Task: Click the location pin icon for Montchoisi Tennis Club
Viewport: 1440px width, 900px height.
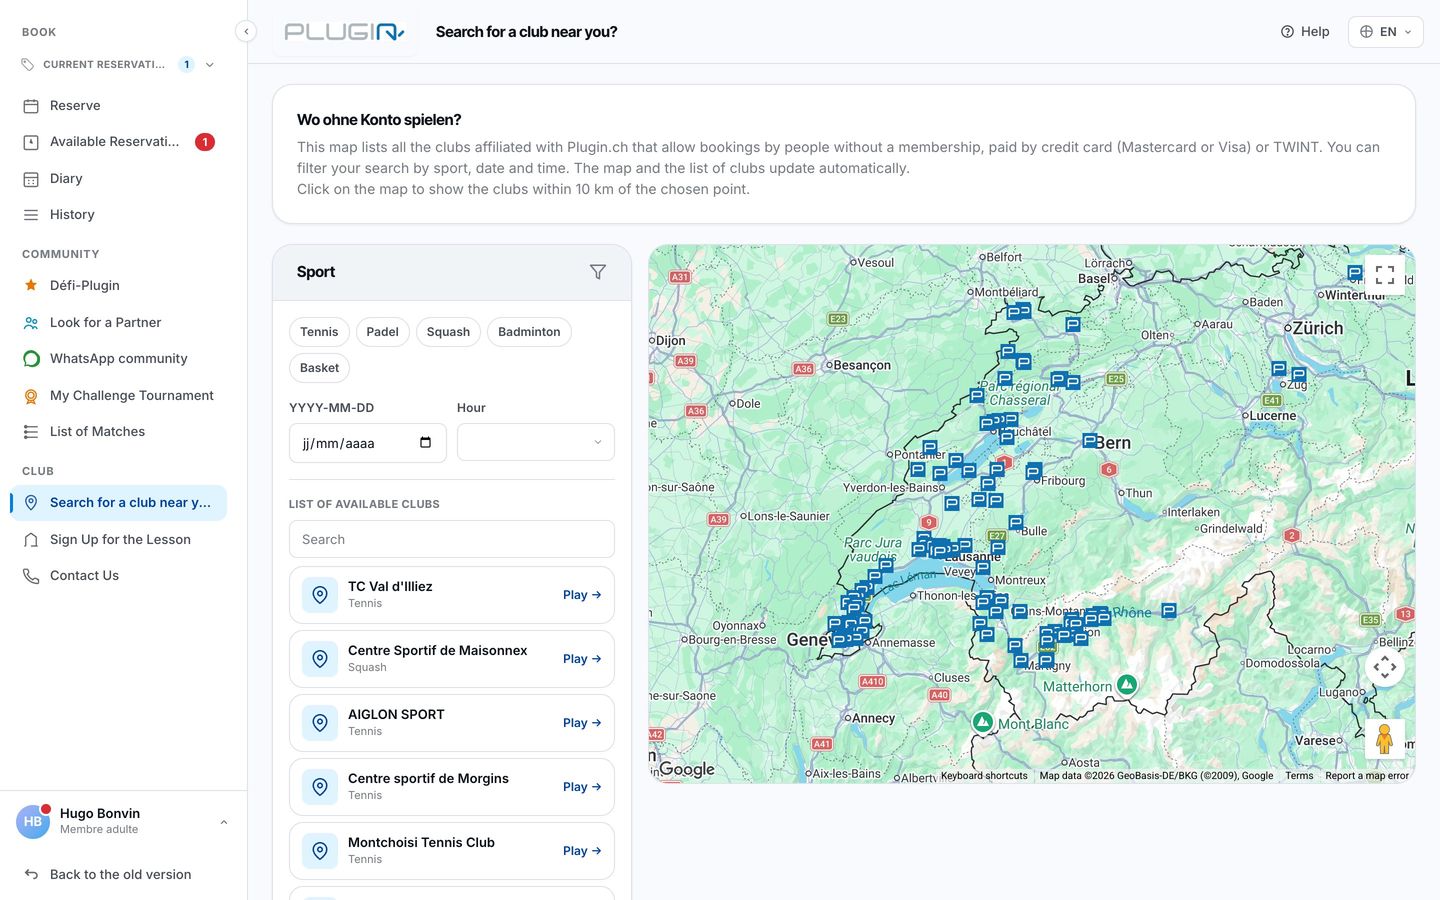Action: pos(320,851)
